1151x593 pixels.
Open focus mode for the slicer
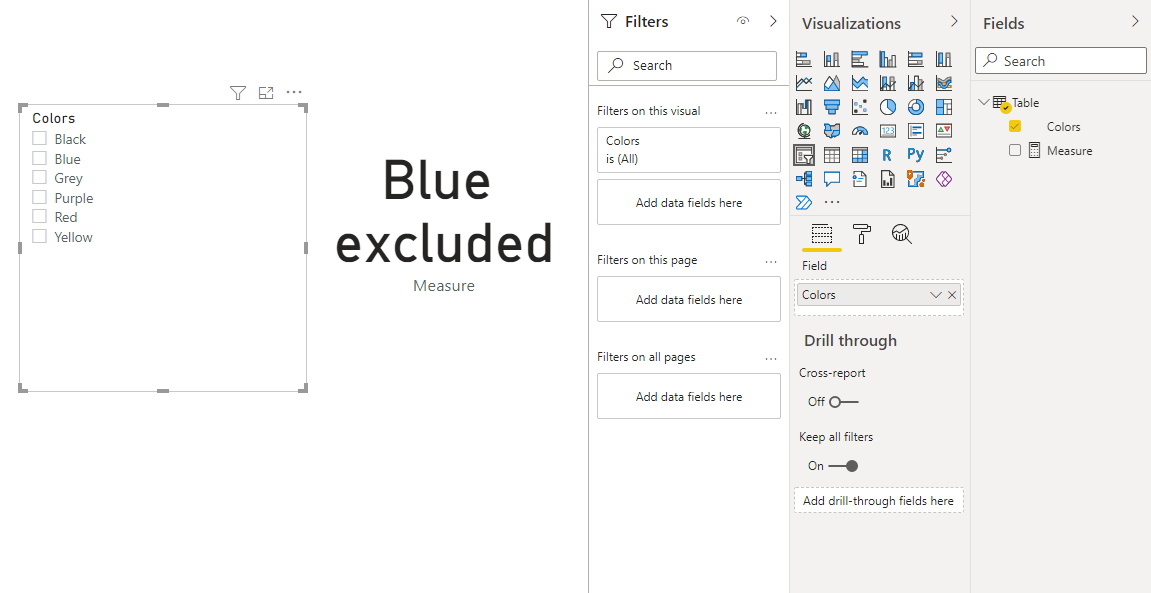[x=266, y=92]
